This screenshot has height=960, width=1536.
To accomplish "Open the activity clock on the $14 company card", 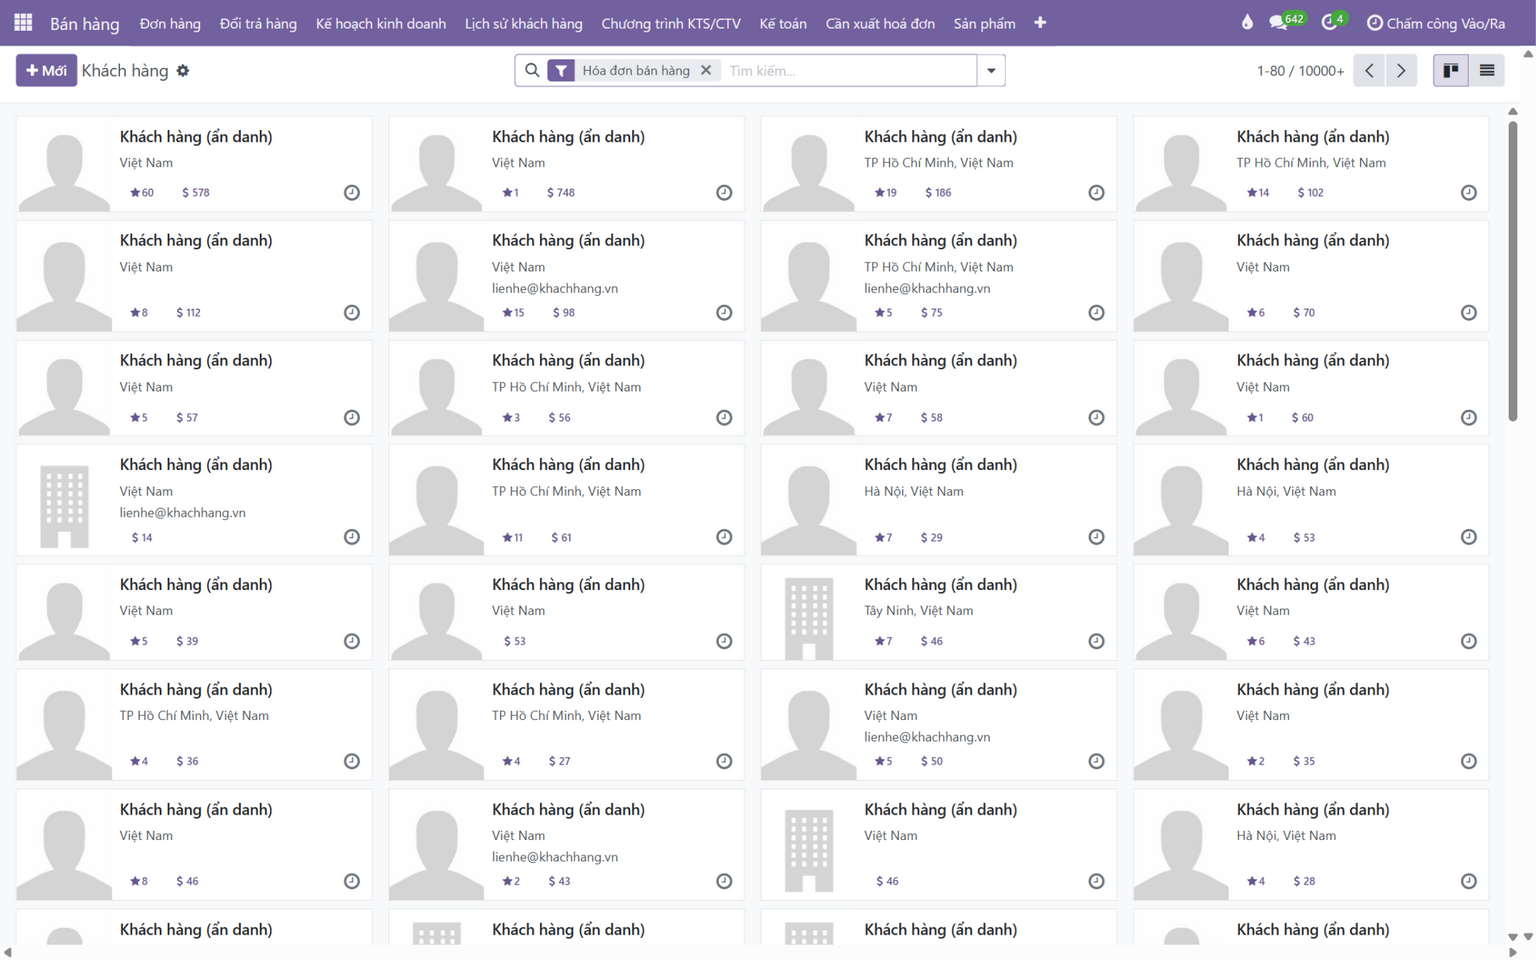I will (352, 537).
